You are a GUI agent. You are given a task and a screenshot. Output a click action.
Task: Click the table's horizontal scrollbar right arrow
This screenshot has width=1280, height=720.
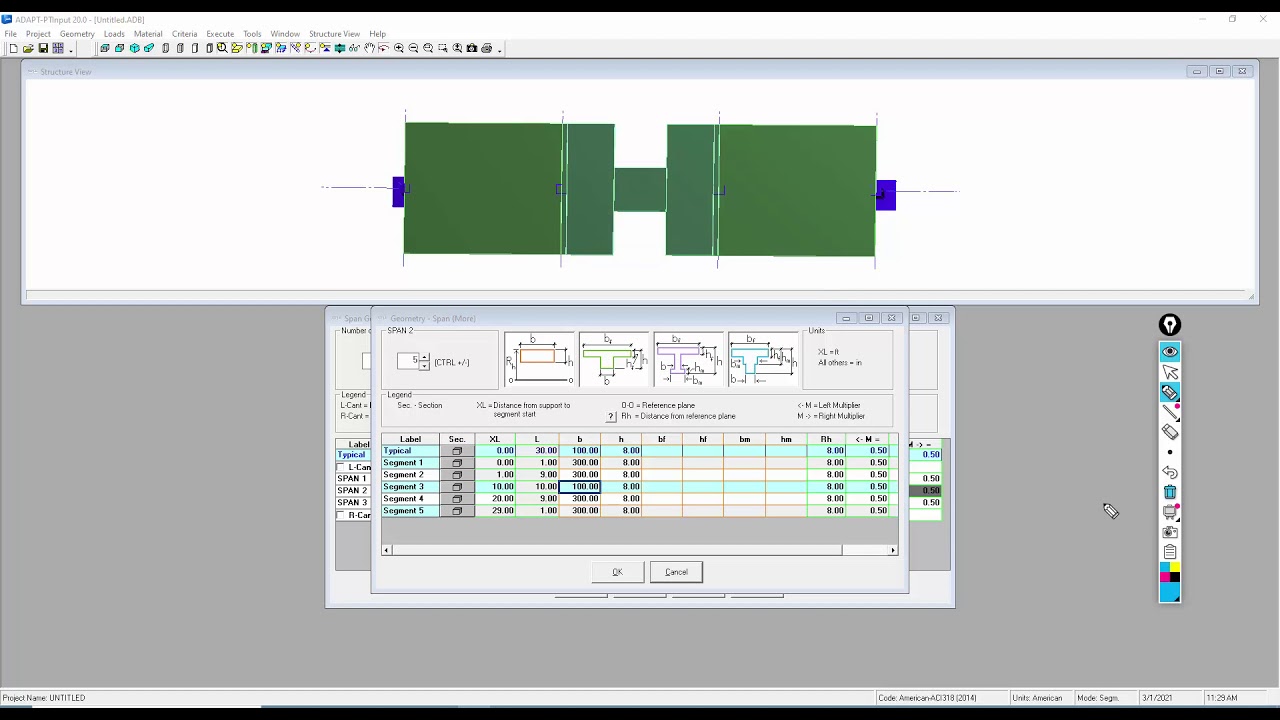(x=893, y=550)
